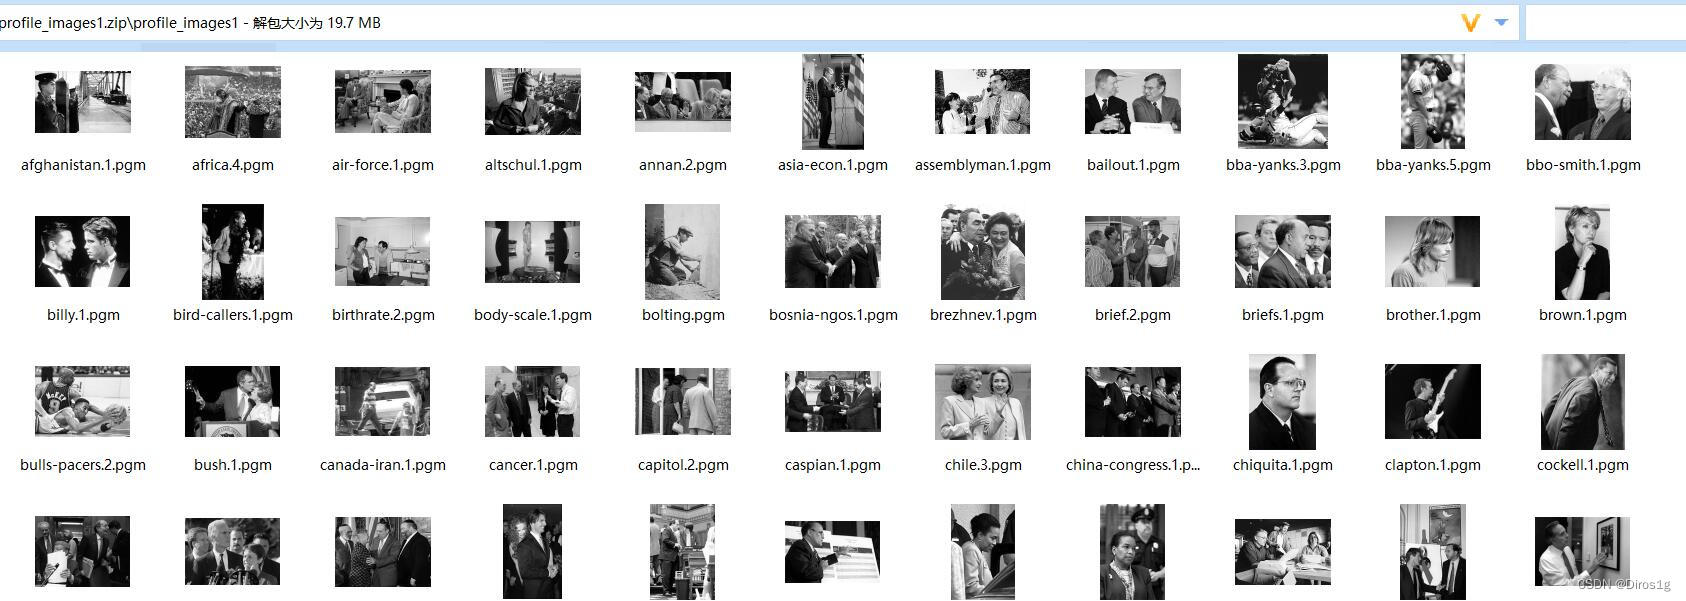Select bush.1.pgm thumbnail

[x=233, y=402]
